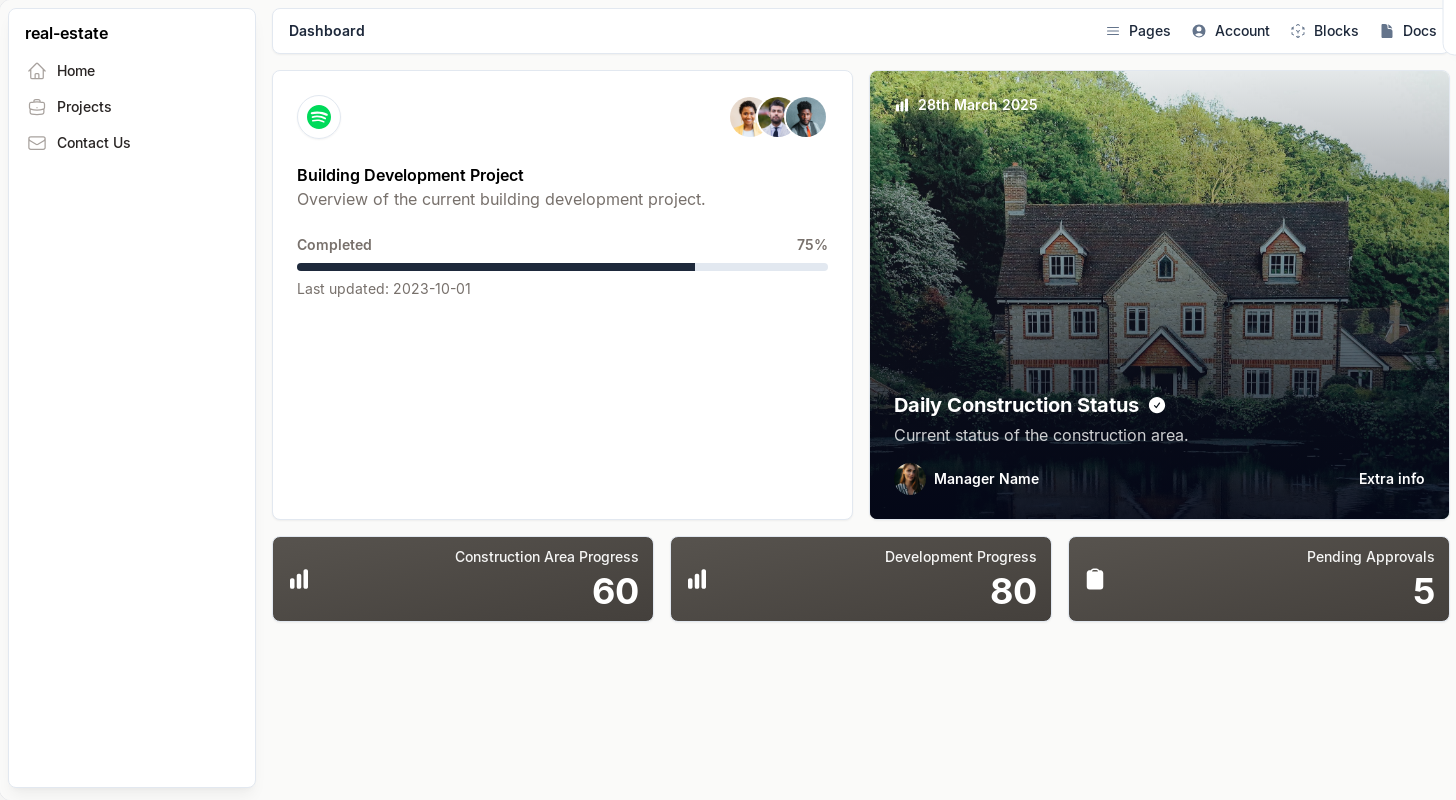Open the Blocks menu item
The height and width of the screenshot is (800, 1456).
(x=1324, y=31)
